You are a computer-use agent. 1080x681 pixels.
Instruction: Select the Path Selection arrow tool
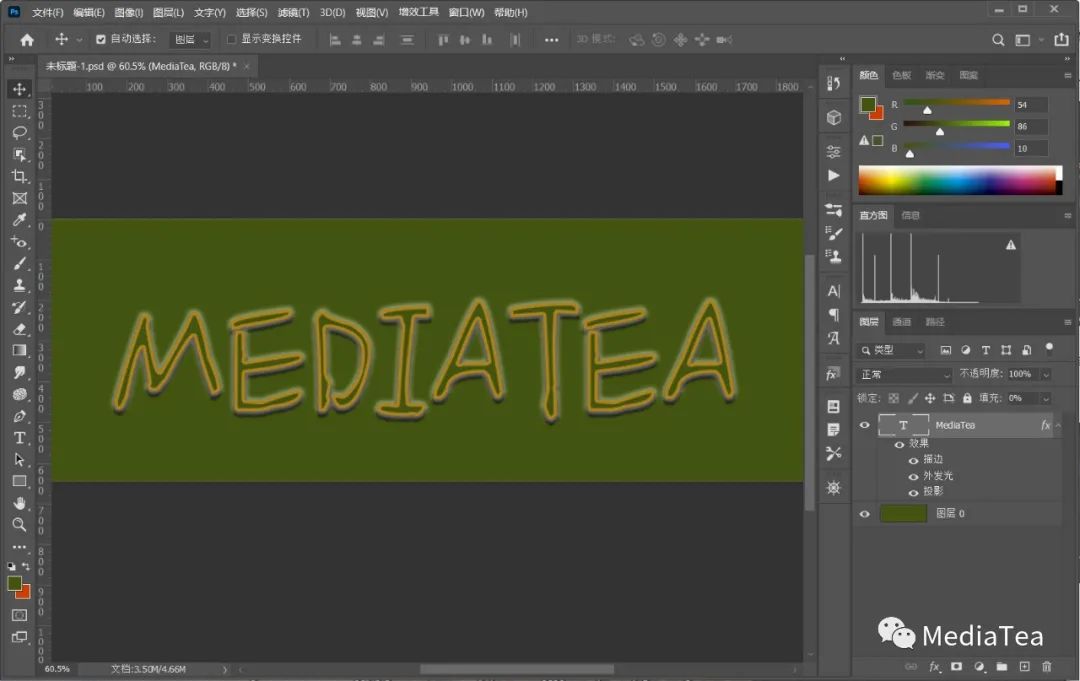(19, 459)
